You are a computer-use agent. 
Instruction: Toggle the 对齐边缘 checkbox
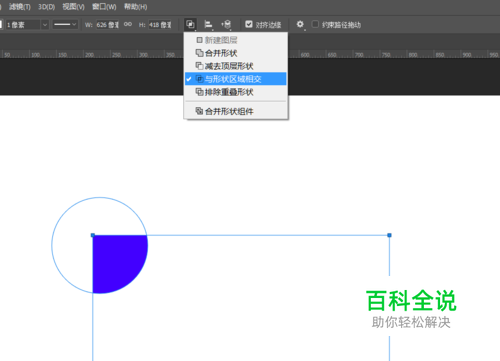click(x=249, y=24)
